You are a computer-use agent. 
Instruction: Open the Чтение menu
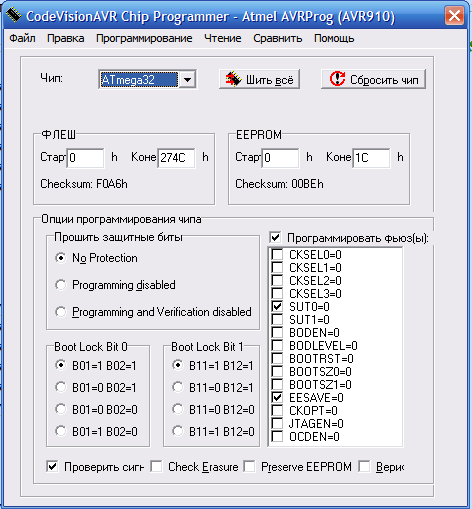(223, 38)
